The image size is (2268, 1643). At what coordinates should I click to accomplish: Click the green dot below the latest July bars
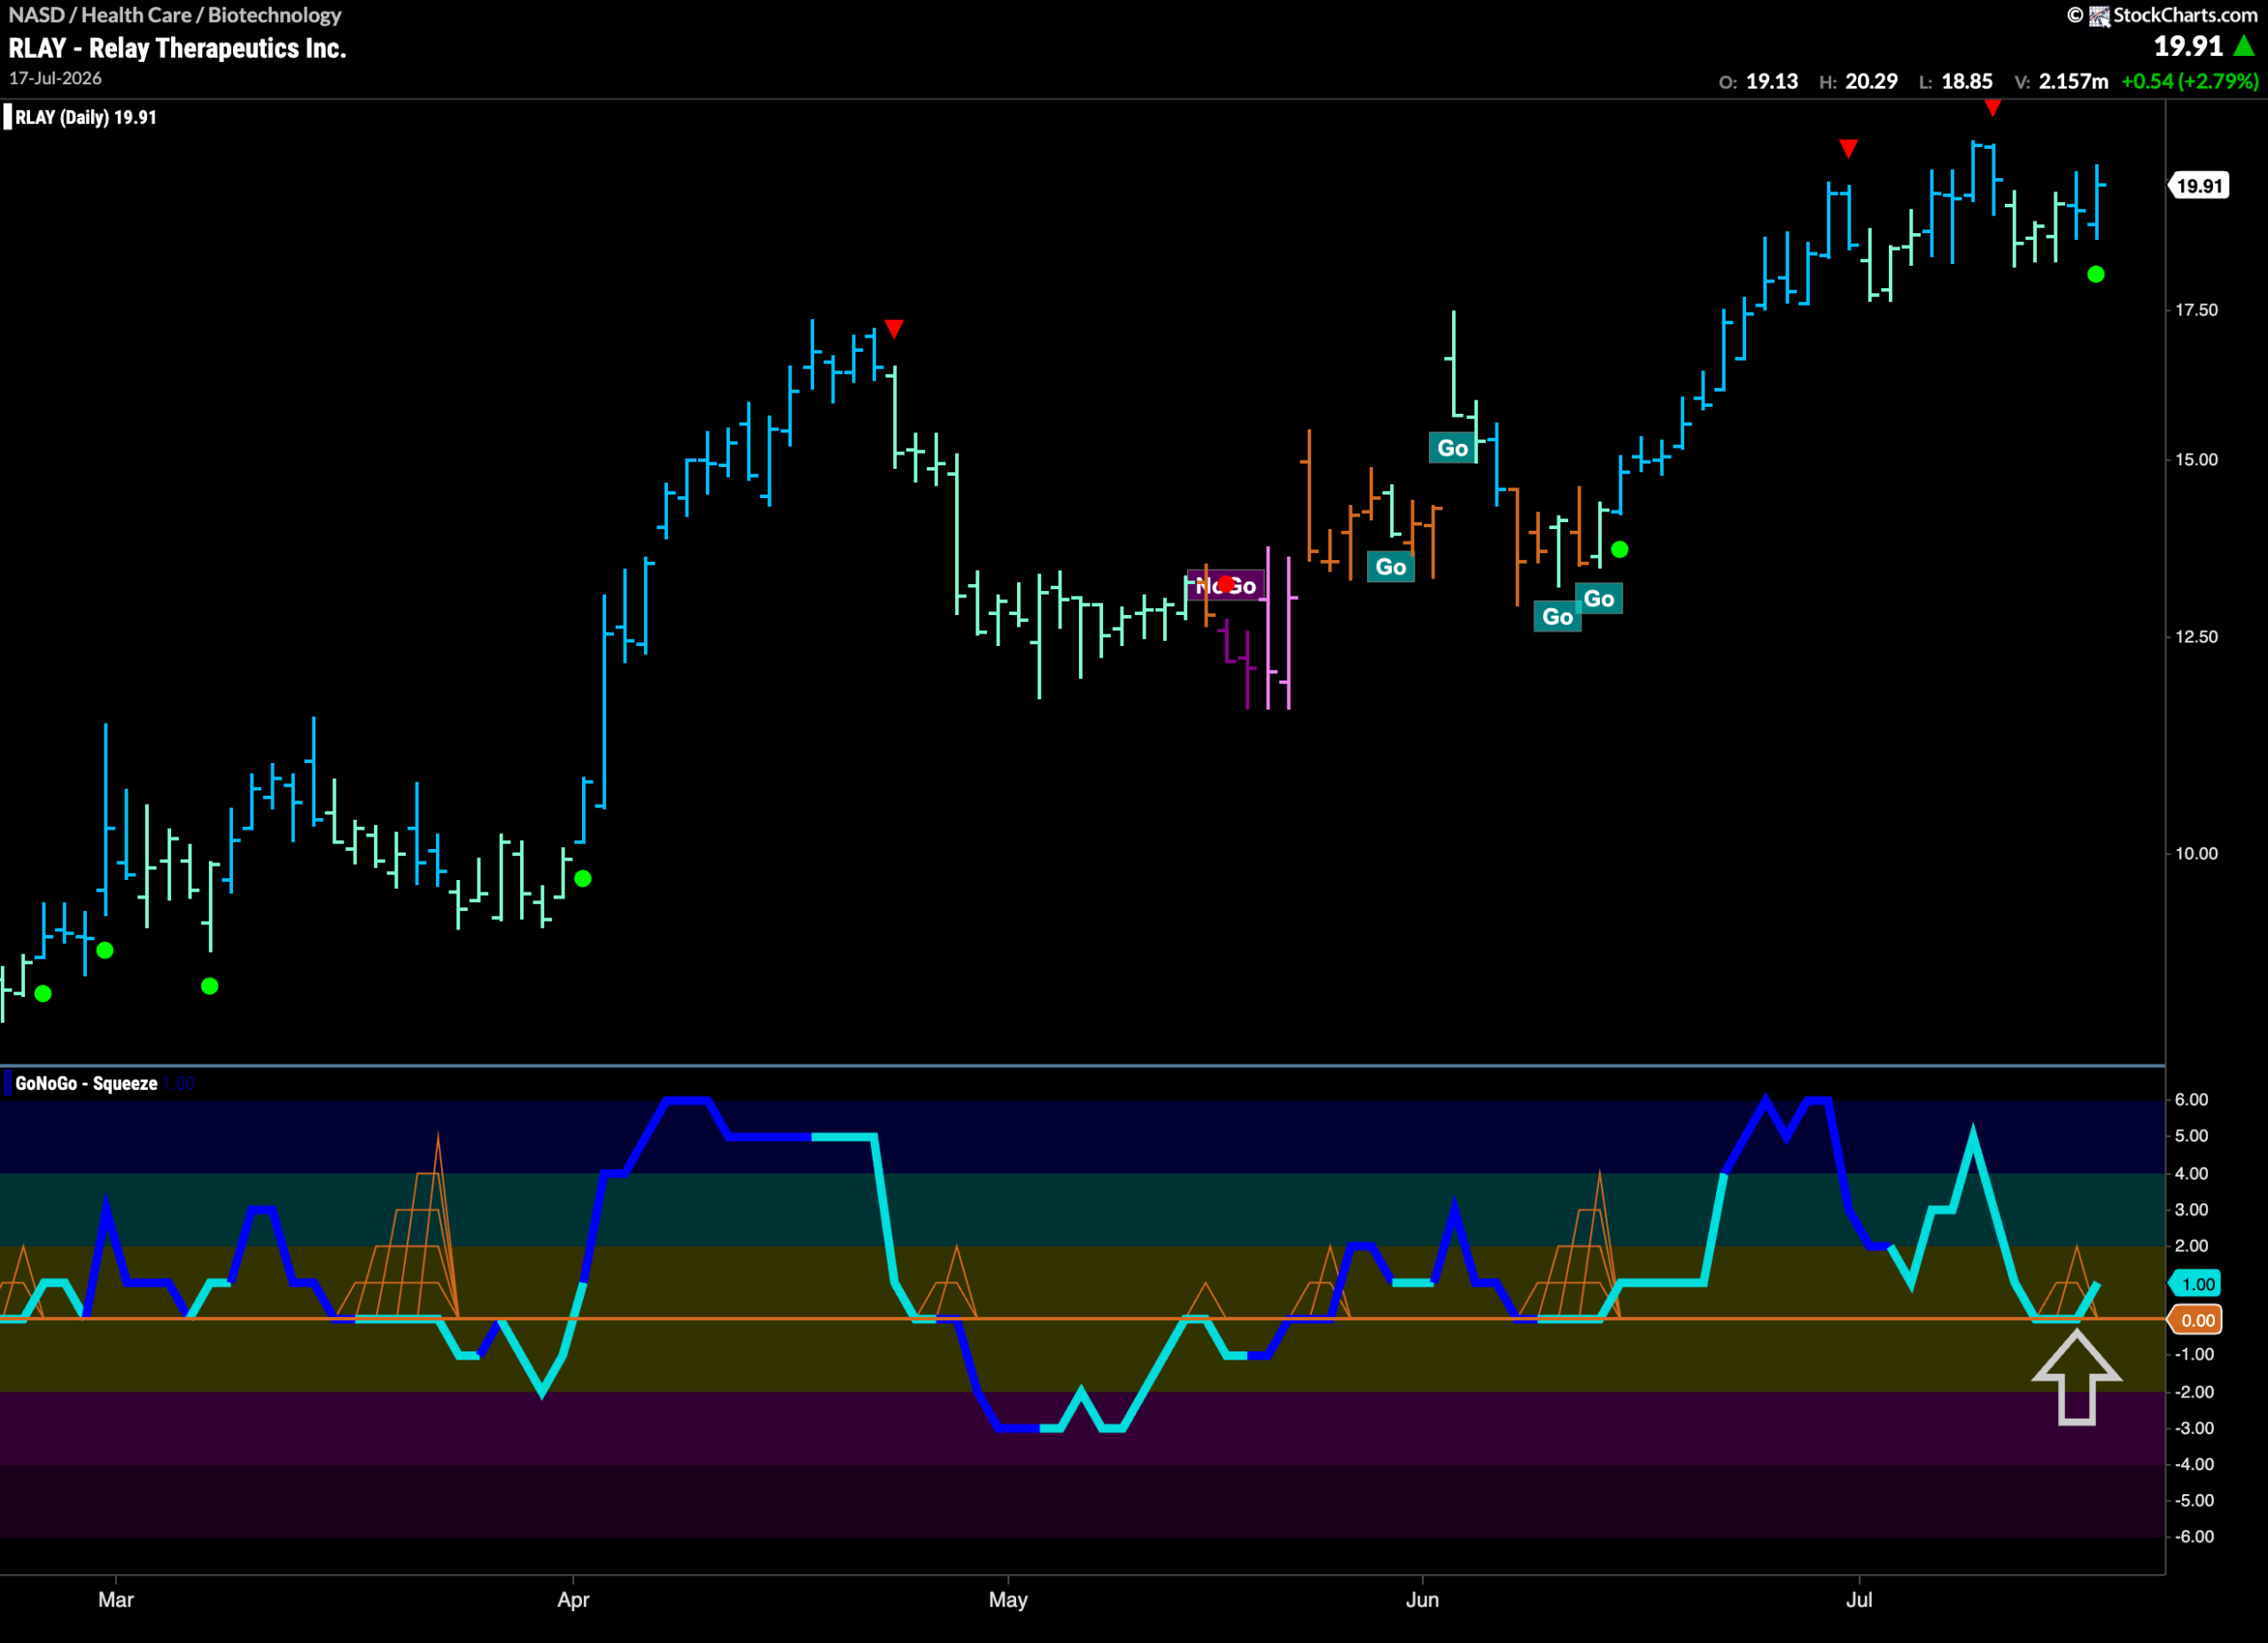click(2096, 274)
